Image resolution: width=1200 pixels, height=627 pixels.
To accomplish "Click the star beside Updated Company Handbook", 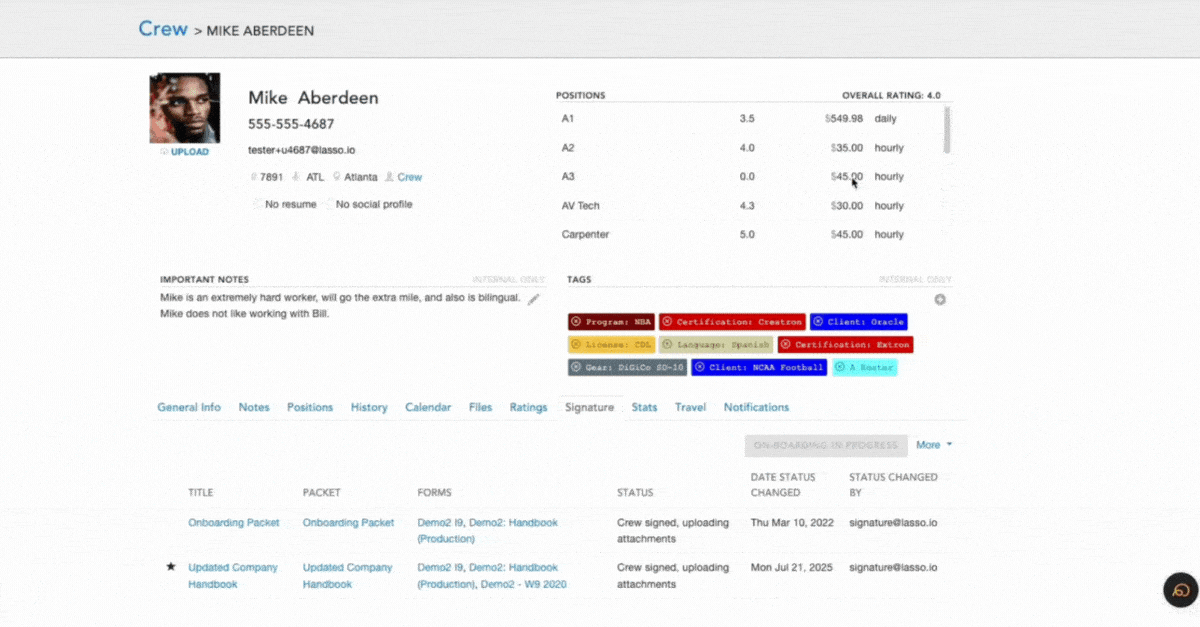I will (x=171, y=567).
